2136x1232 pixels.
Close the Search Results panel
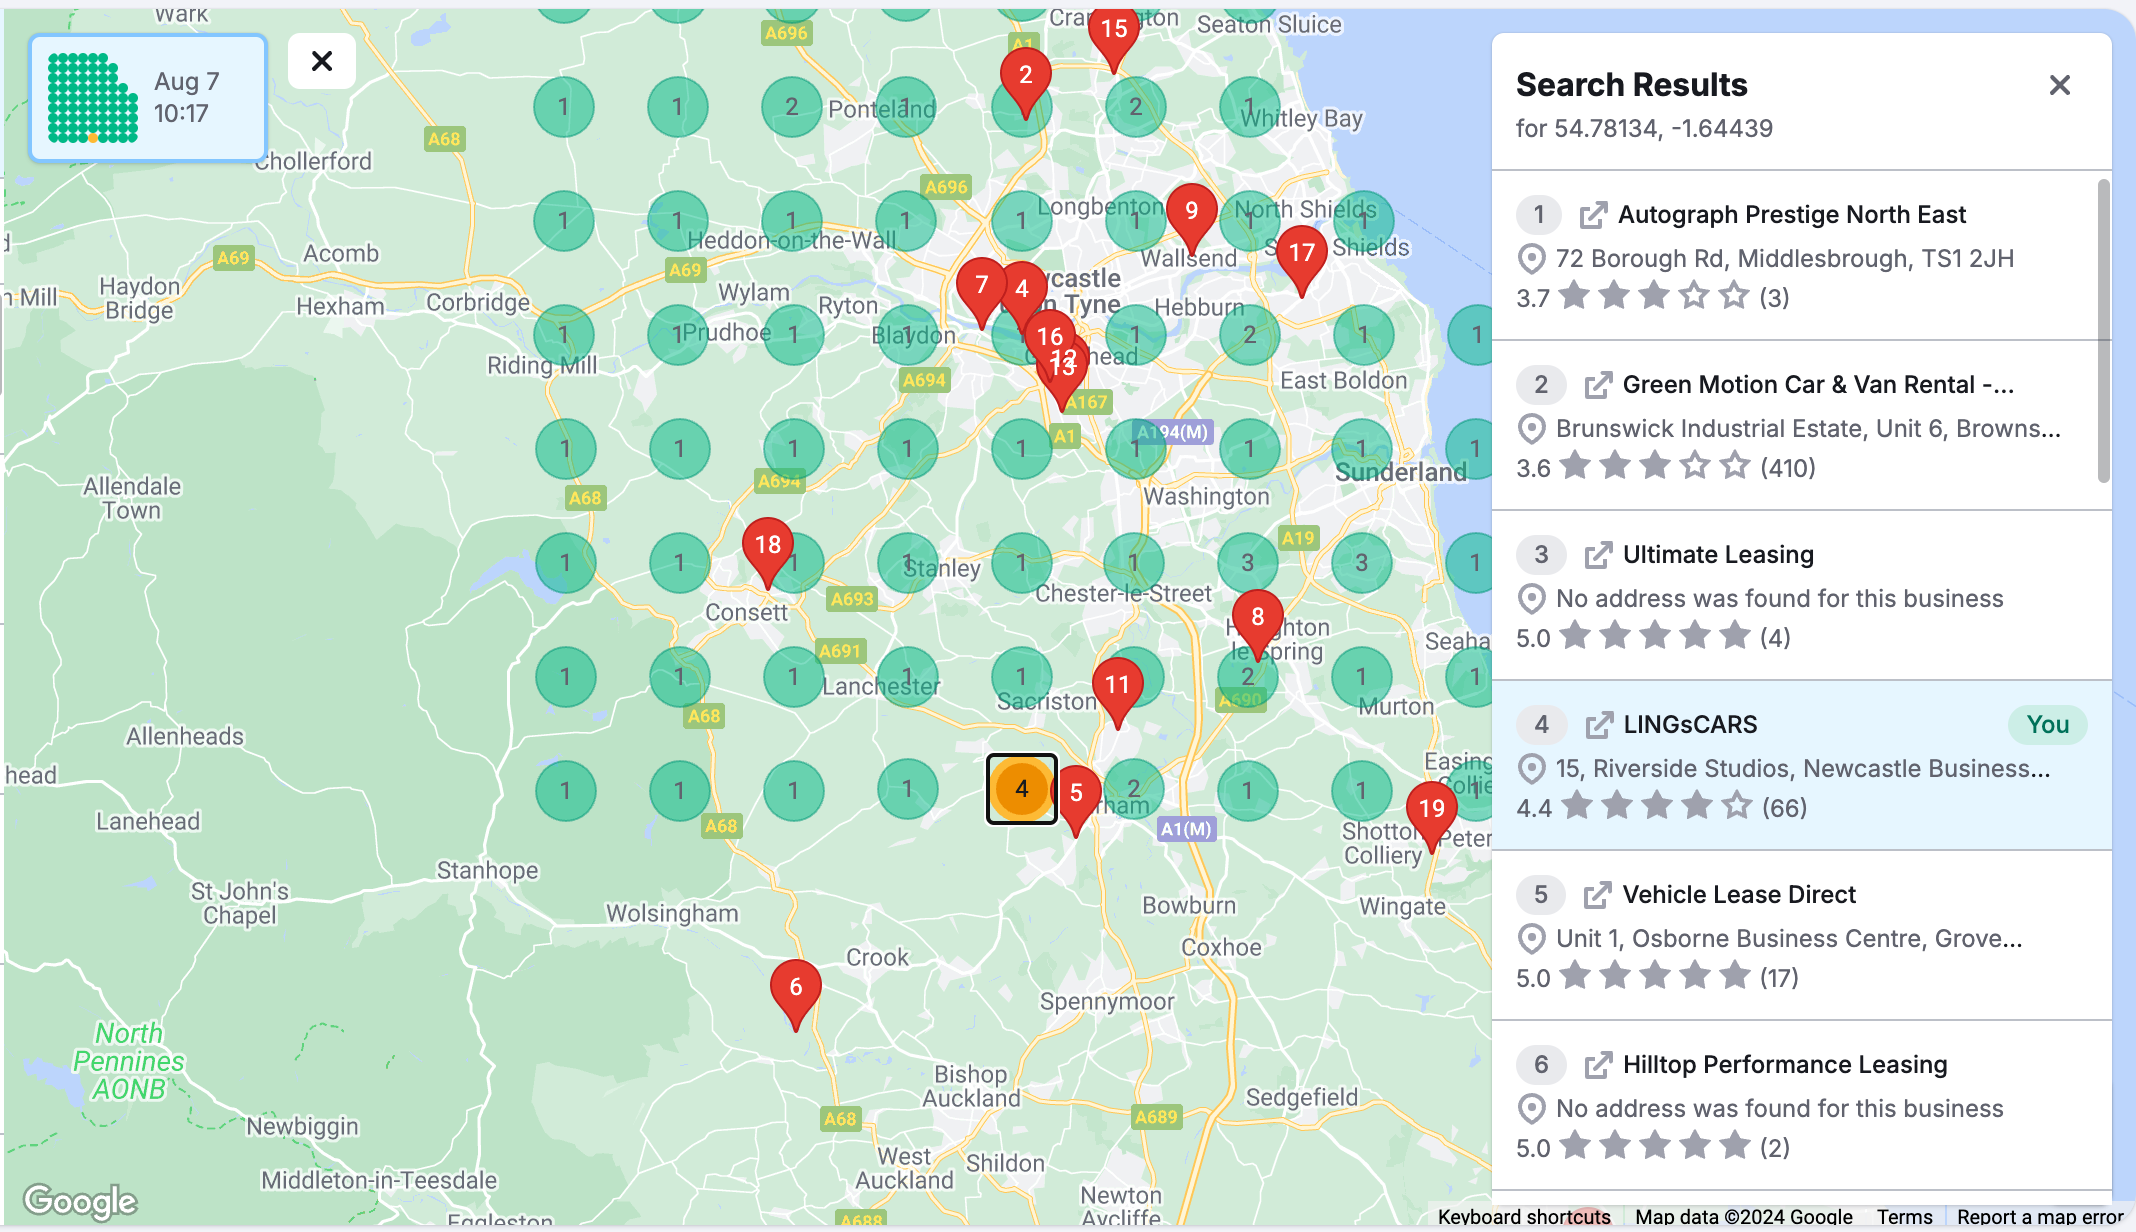2058,85
